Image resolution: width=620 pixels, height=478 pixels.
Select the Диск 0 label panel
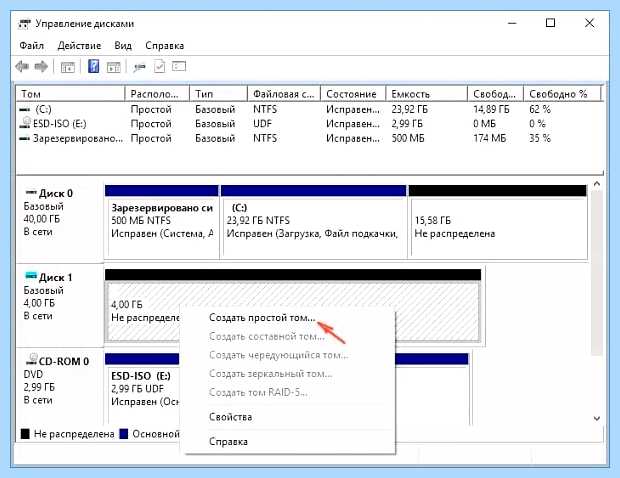point(59,221)
